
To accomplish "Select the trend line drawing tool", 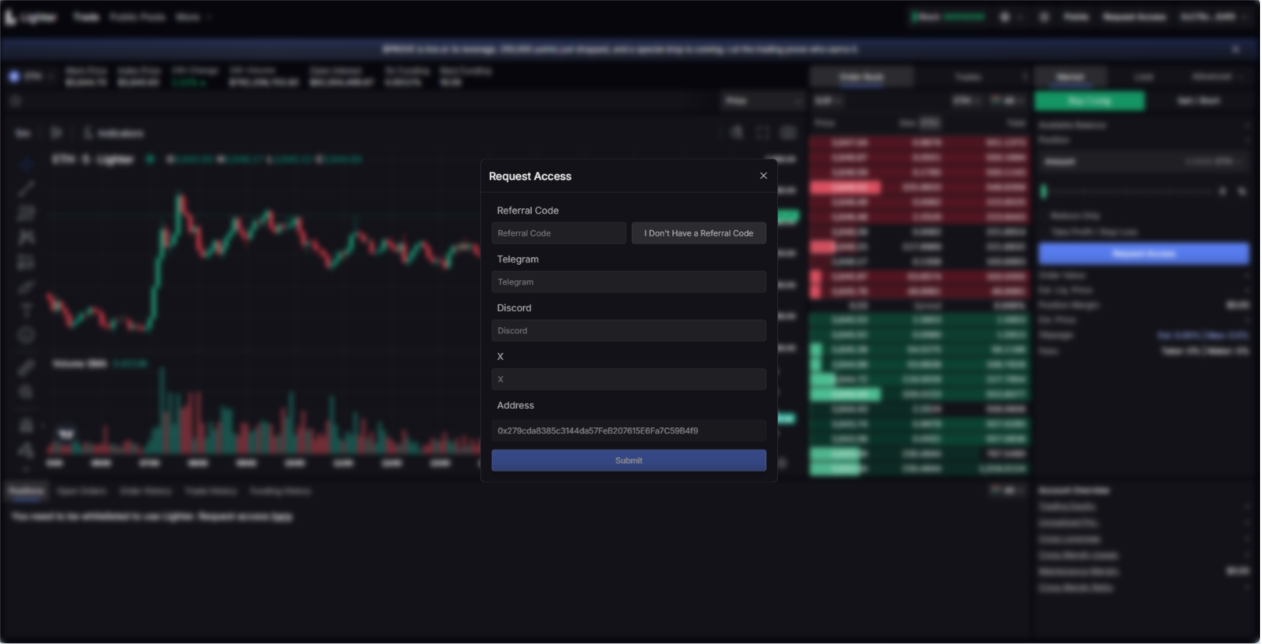I will (26, 189).
